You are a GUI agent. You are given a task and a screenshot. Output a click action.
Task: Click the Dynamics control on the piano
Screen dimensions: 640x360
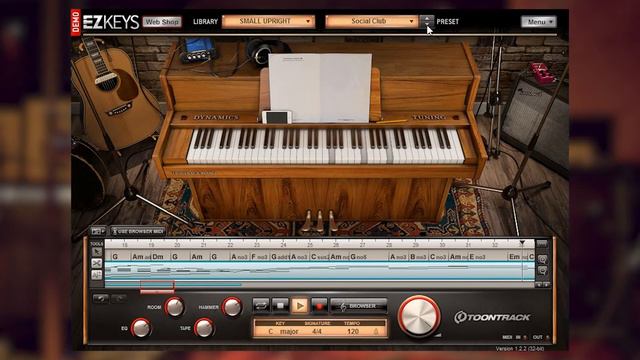216,118
